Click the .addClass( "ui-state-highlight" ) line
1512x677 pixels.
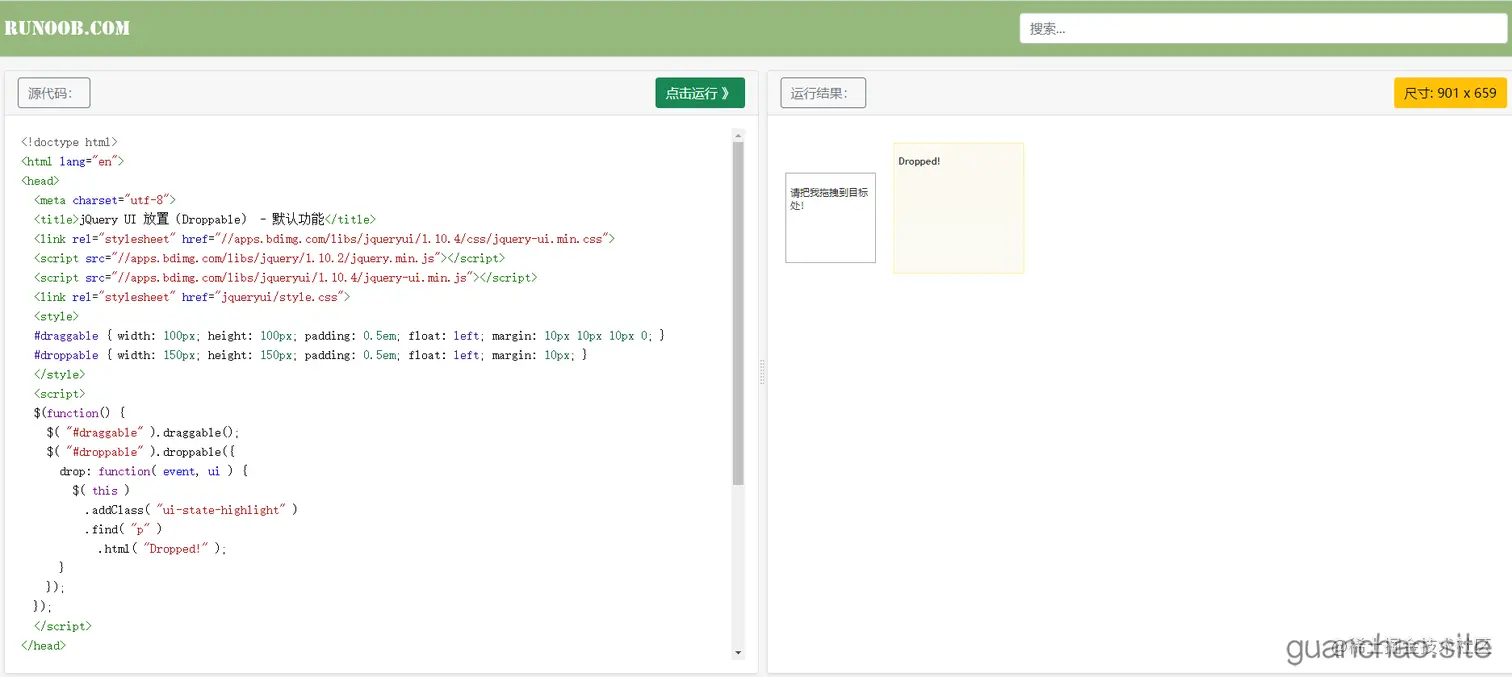click(x=192, y=510)
